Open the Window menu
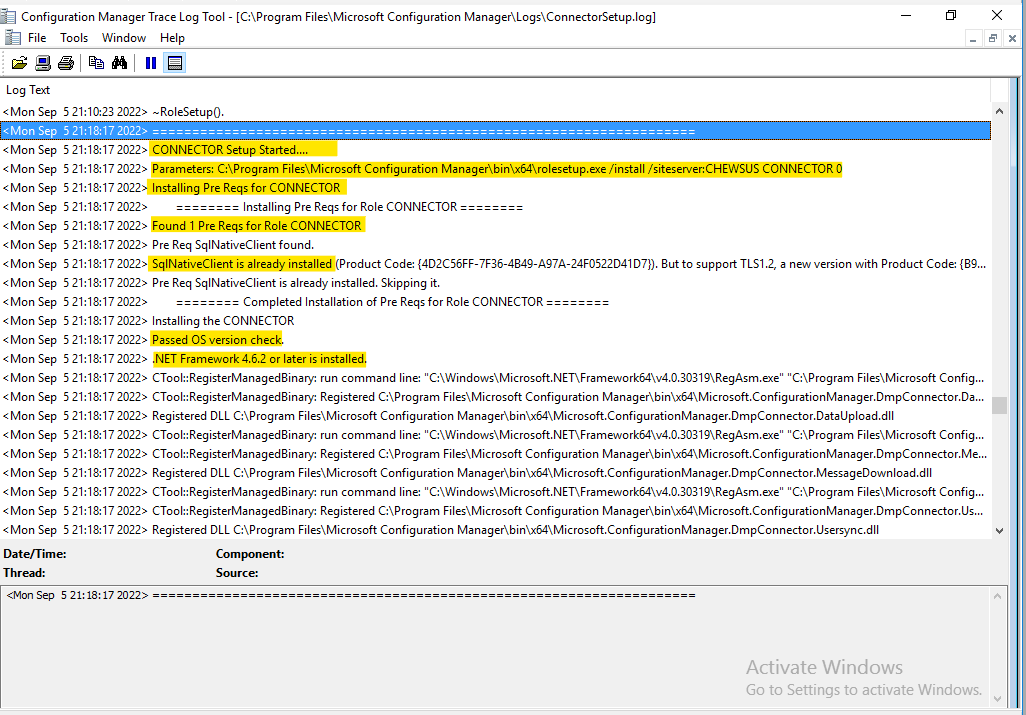 point(123,37)
